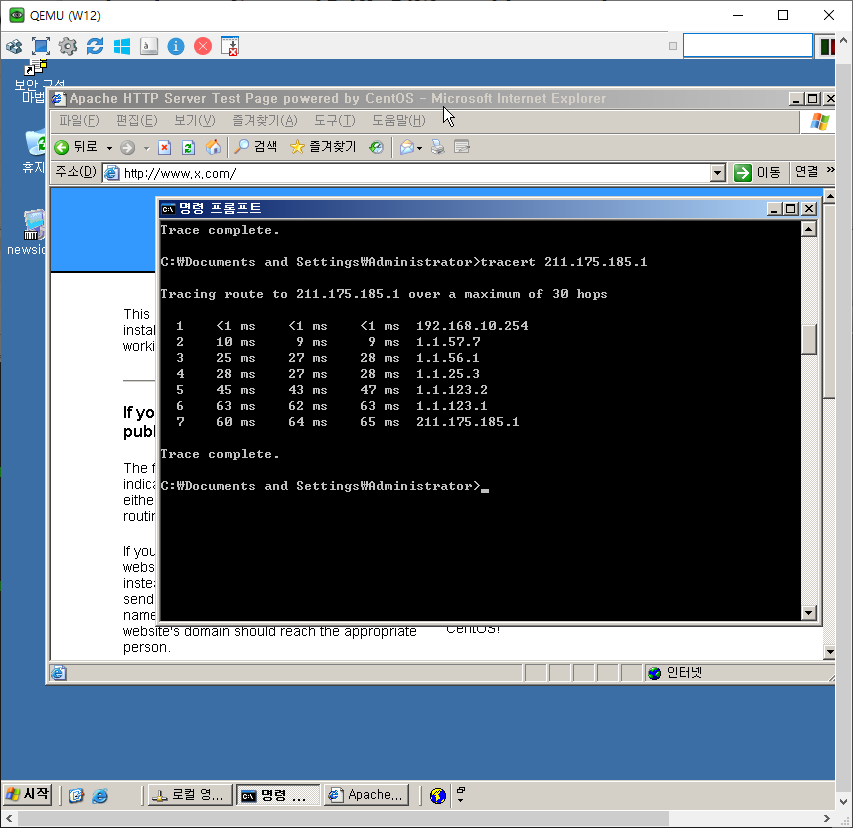
Task: Minimize the command prompt window
Action: click(775, 208)
